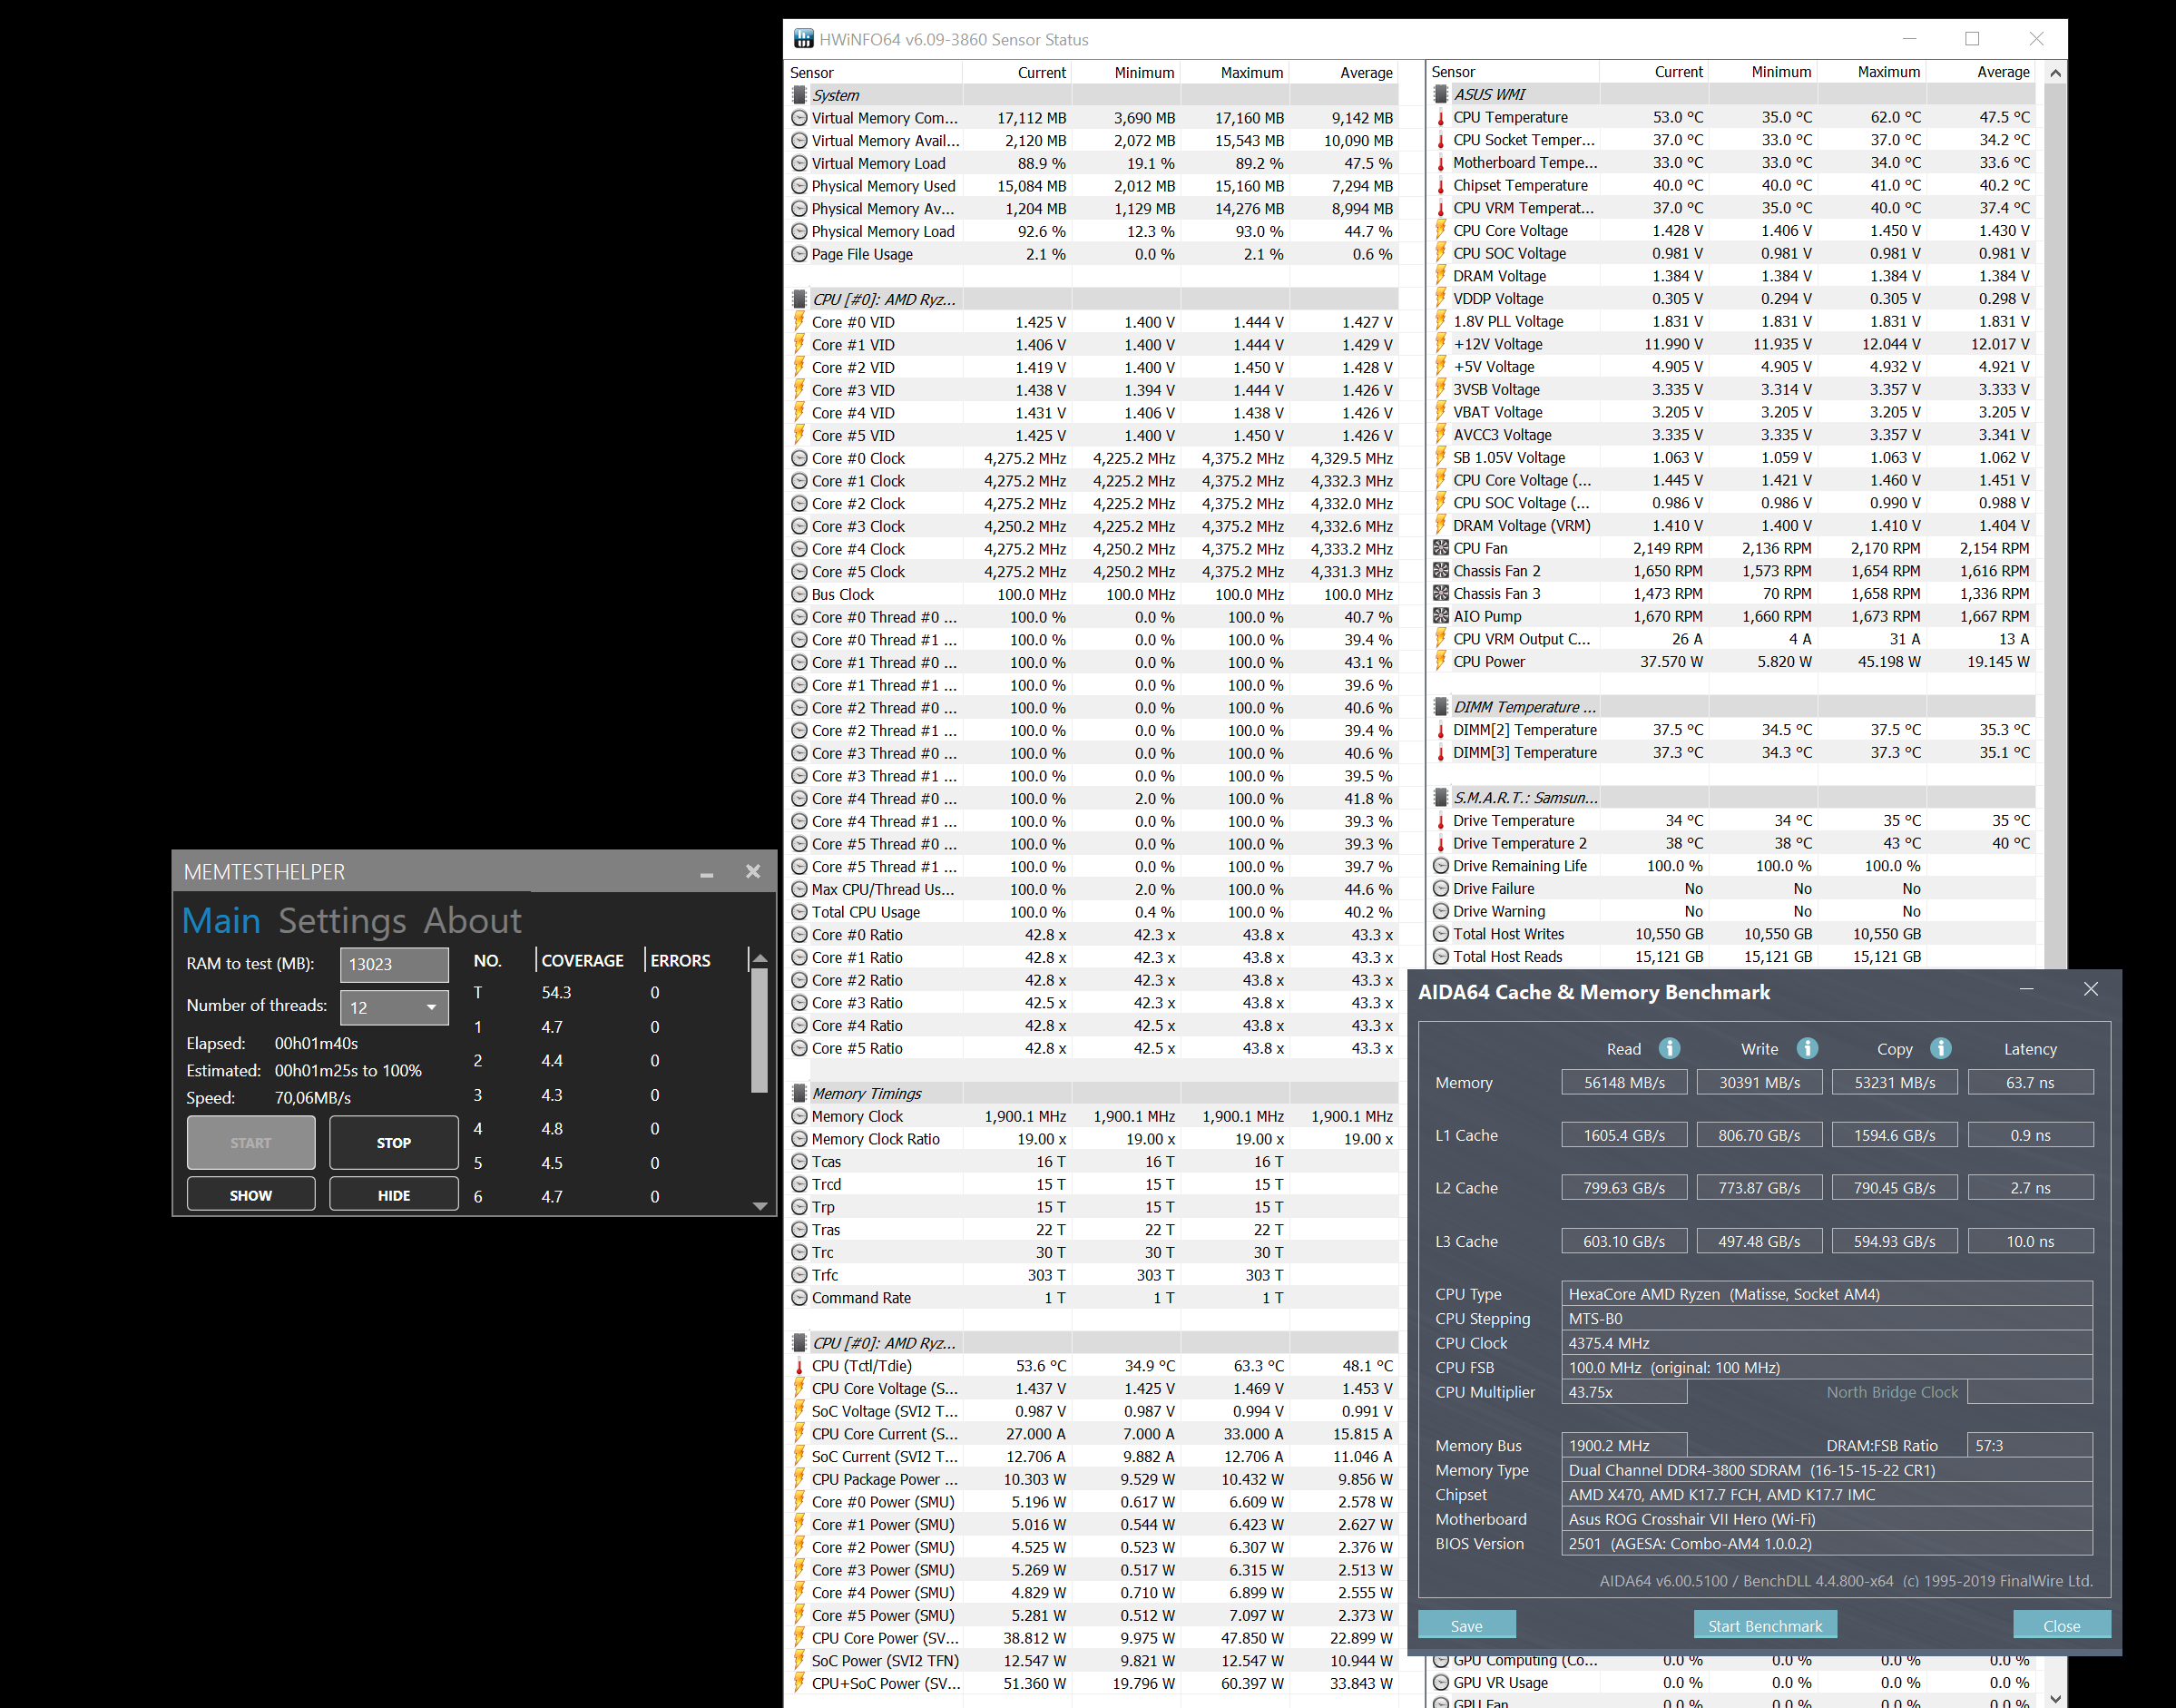Click the CPU Temperature thermometer icon
The height and width of the screenshot is (1708, 2176).
click(x=1441, y=118)
